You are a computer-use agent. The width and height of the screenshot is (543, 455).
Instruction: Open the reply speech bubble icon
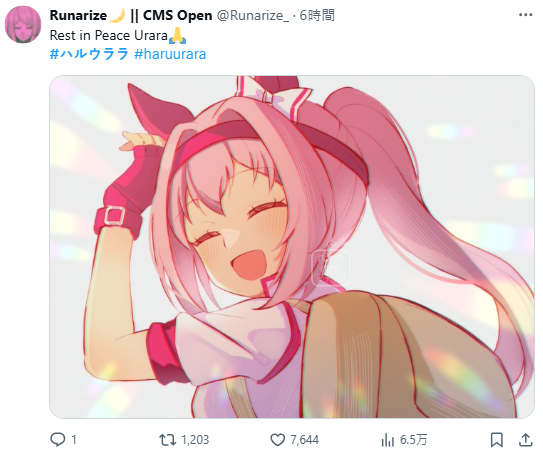(57, 439)
